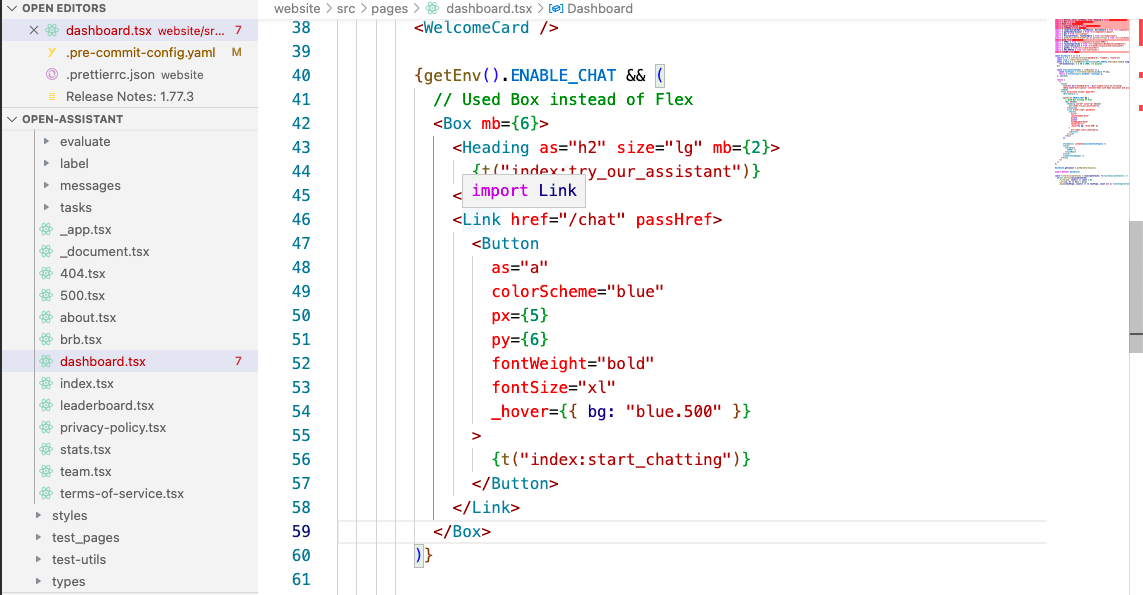
Task: Open about.tsx in explorer
Action: click(x=88, y=317)
